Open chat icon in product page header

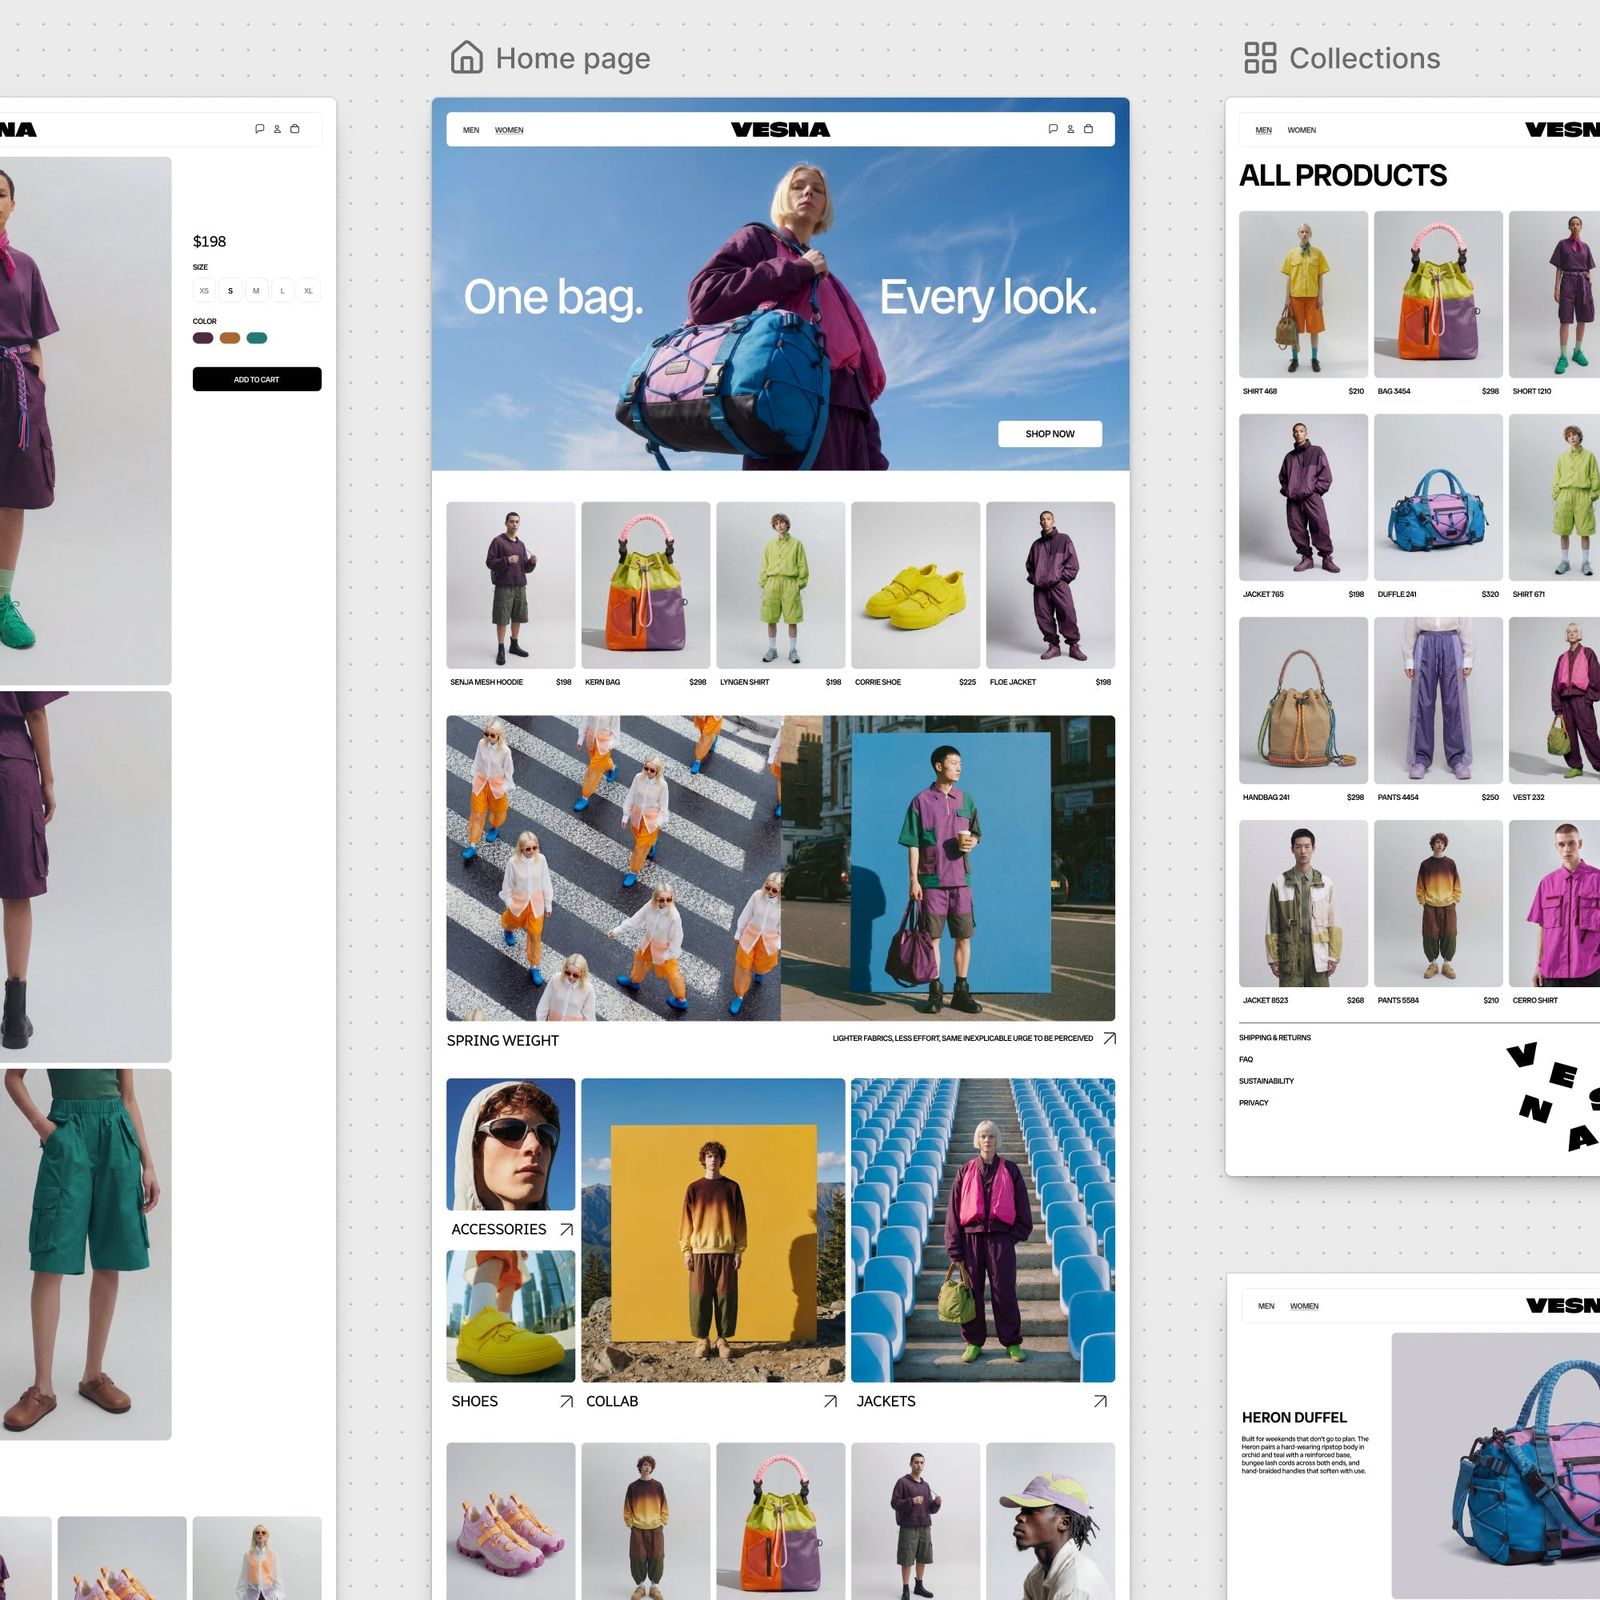pos(259,129)
